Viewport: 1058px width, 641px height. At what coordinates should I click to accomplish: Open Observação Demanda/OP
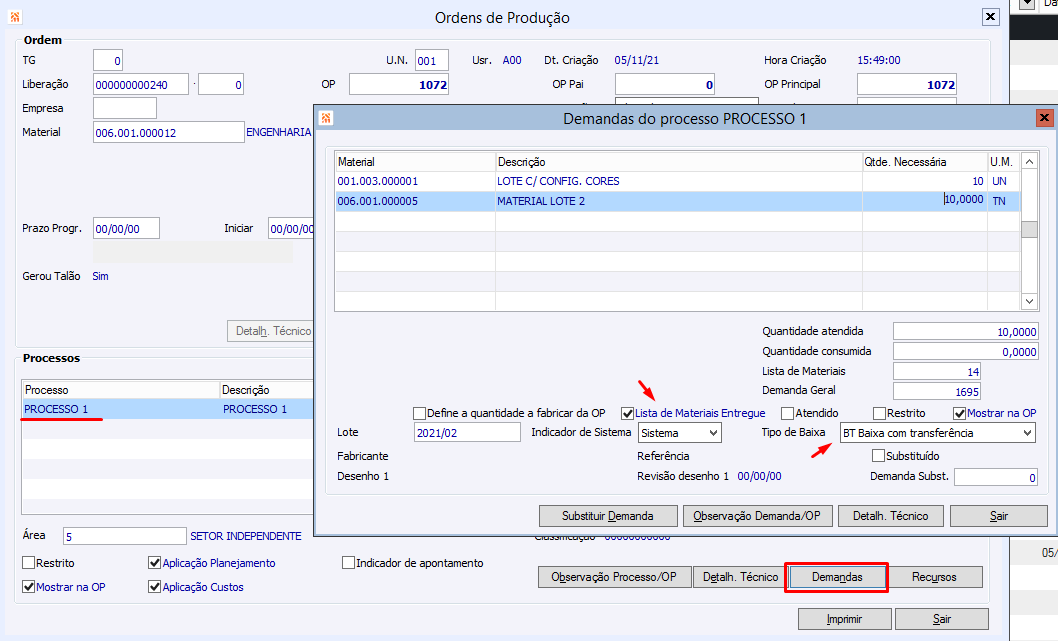point(757,515)
